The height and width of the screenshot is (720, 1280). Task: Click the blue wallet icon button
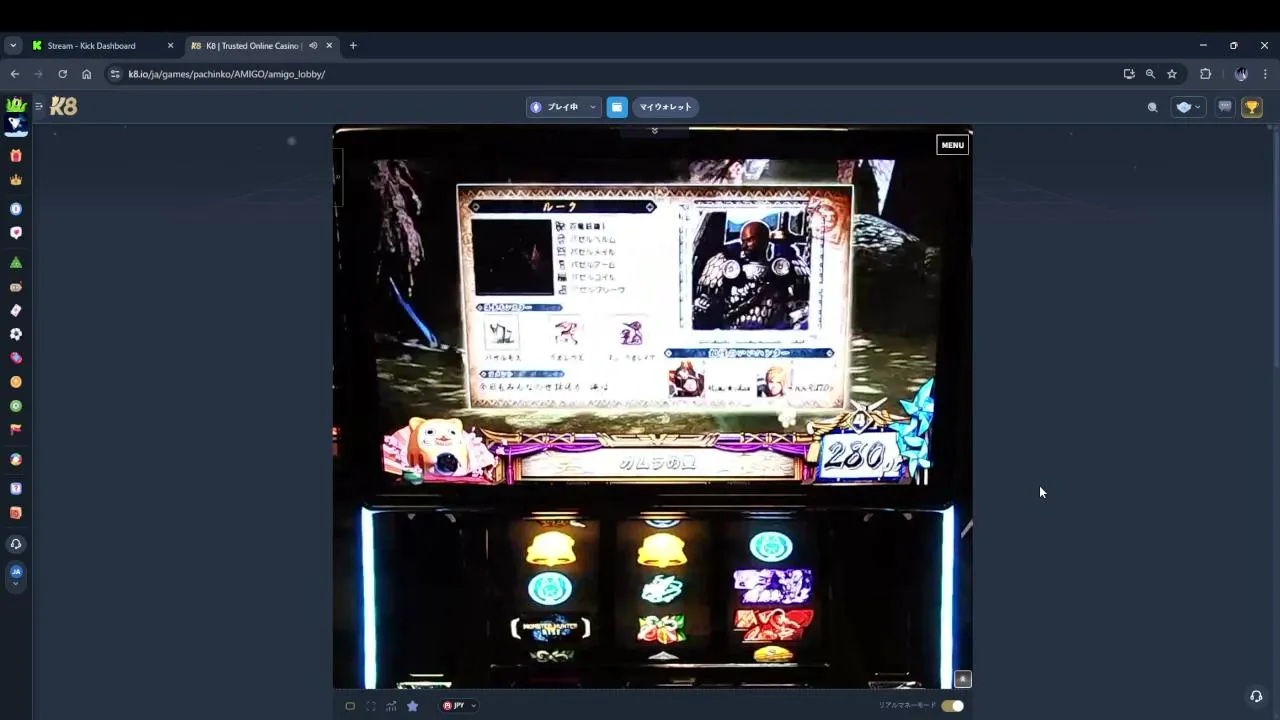[x=617, y=107]
